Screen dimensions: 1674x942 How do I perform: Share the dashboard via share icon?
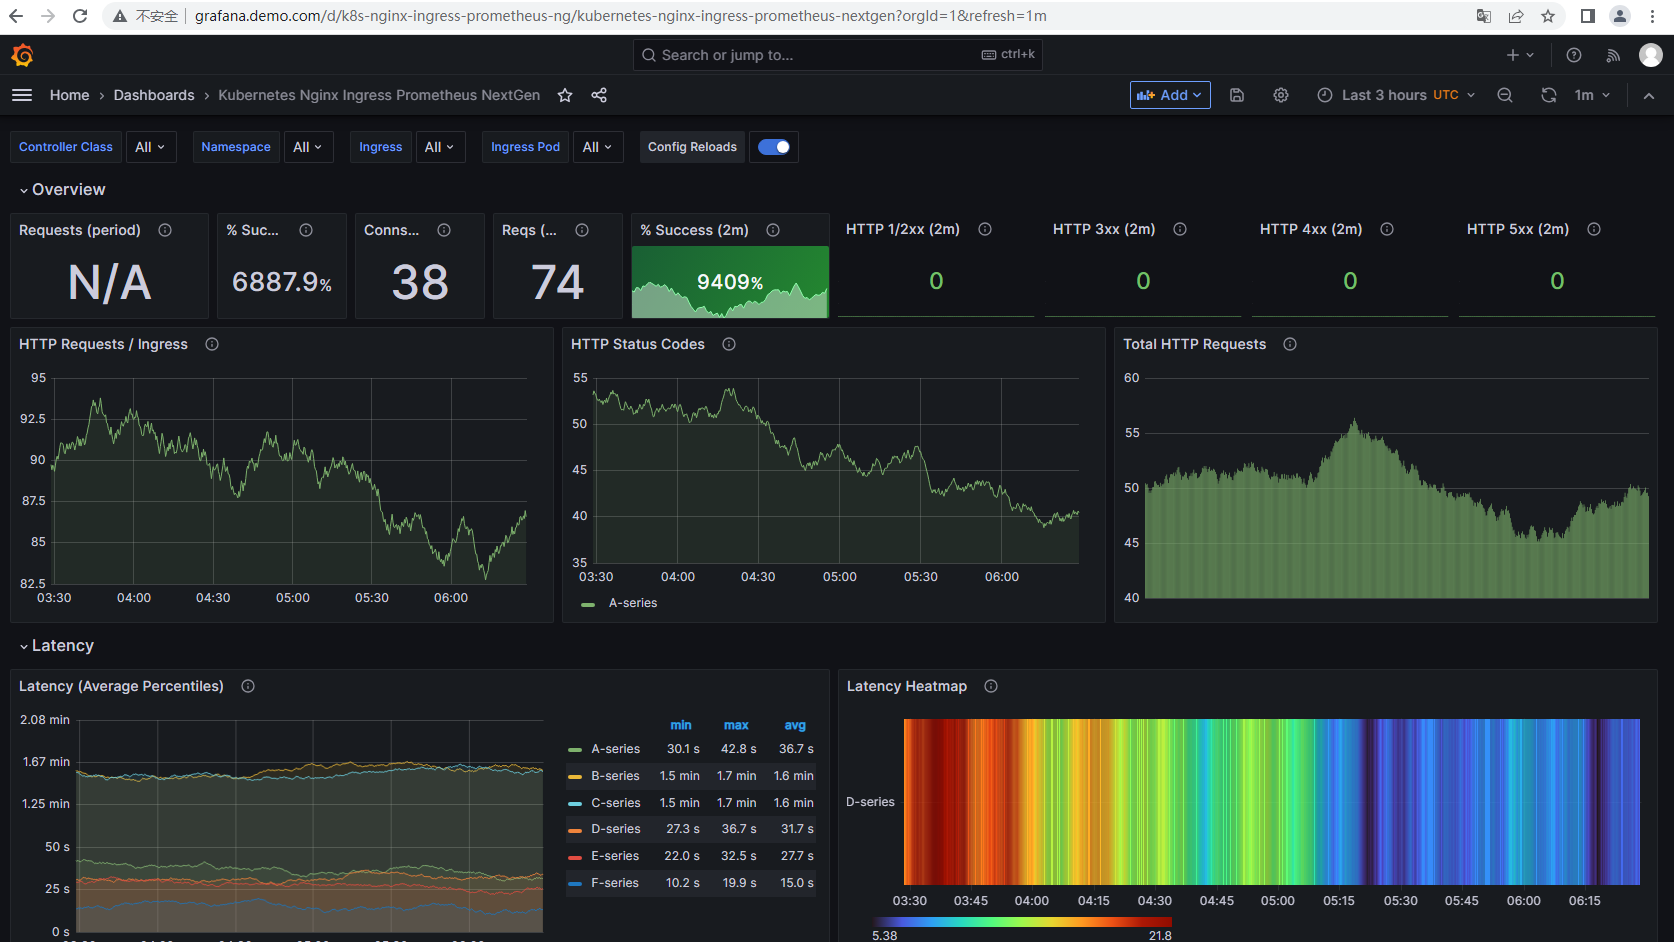599,95
